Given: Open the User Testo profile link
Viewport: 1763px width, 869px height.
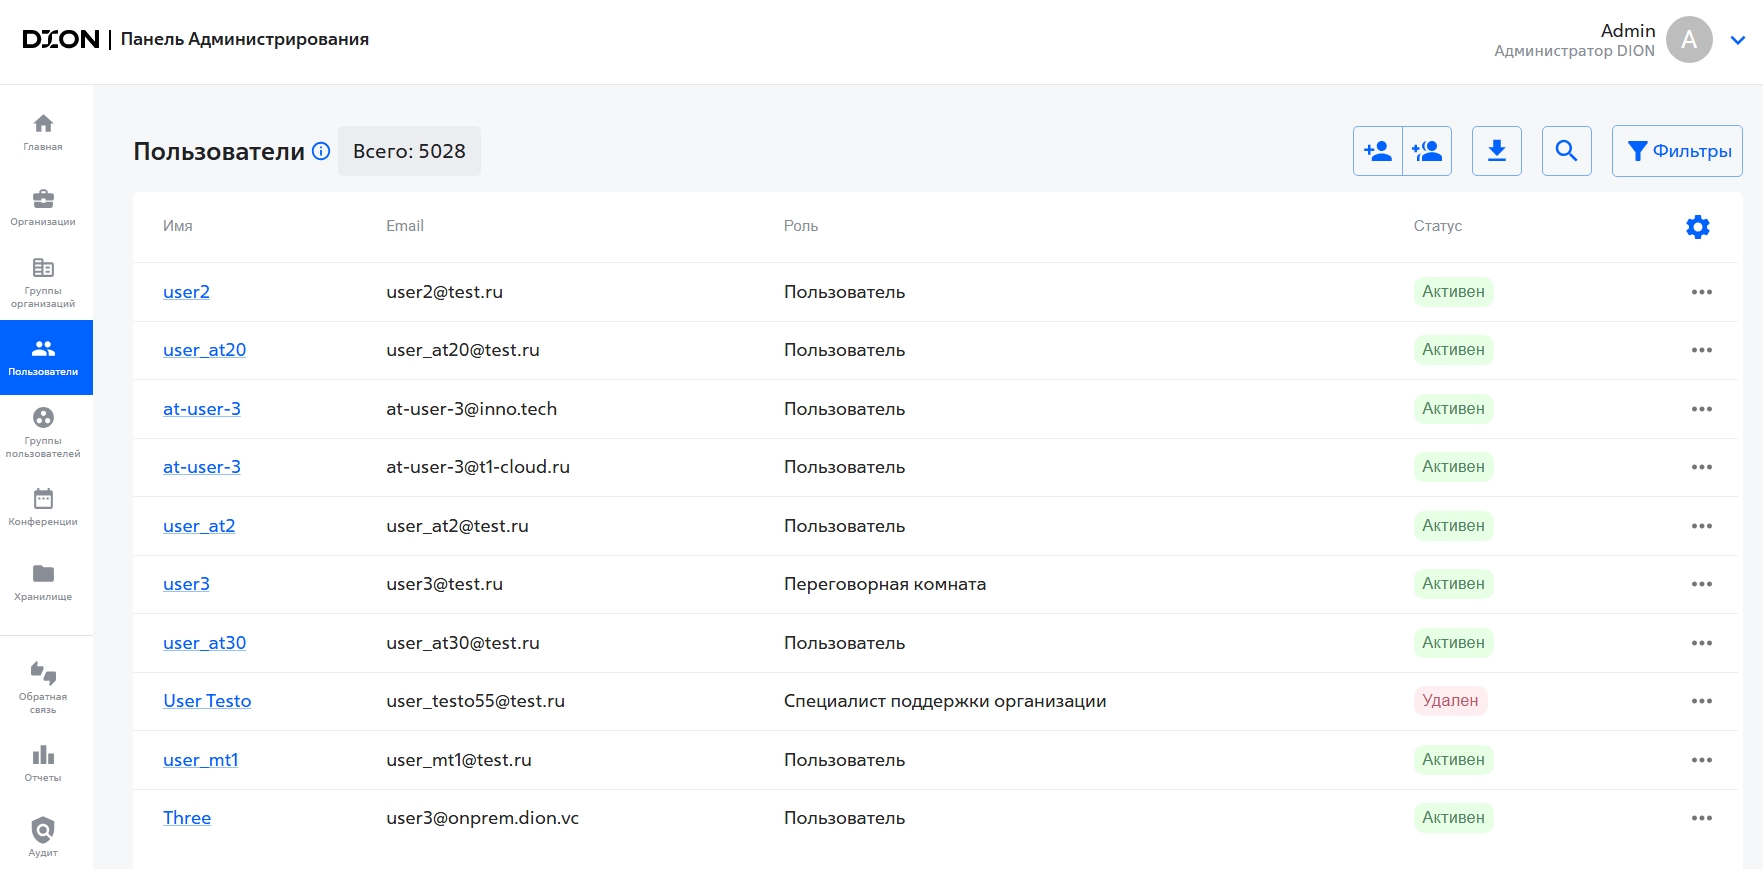Looking at the screenshot, I should [207, 701].
